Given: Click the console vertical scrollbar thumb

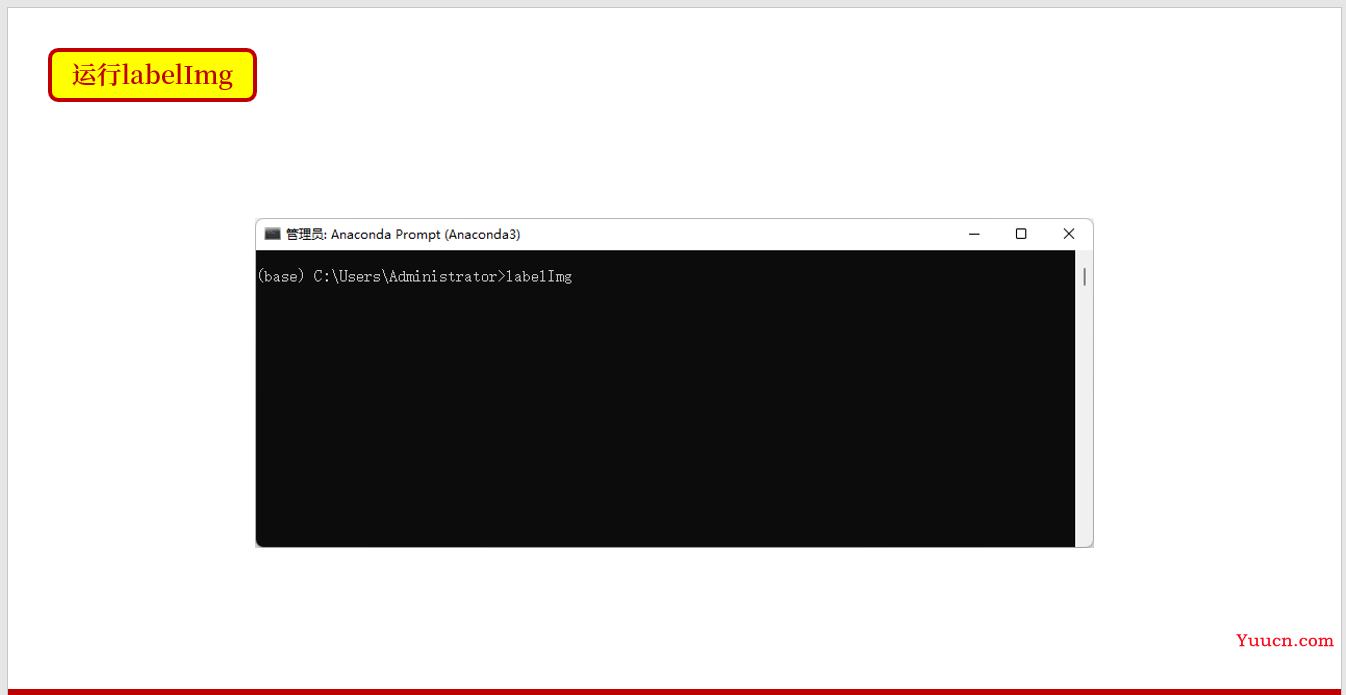Looking at the screenshot, I should coord(1084,277).
